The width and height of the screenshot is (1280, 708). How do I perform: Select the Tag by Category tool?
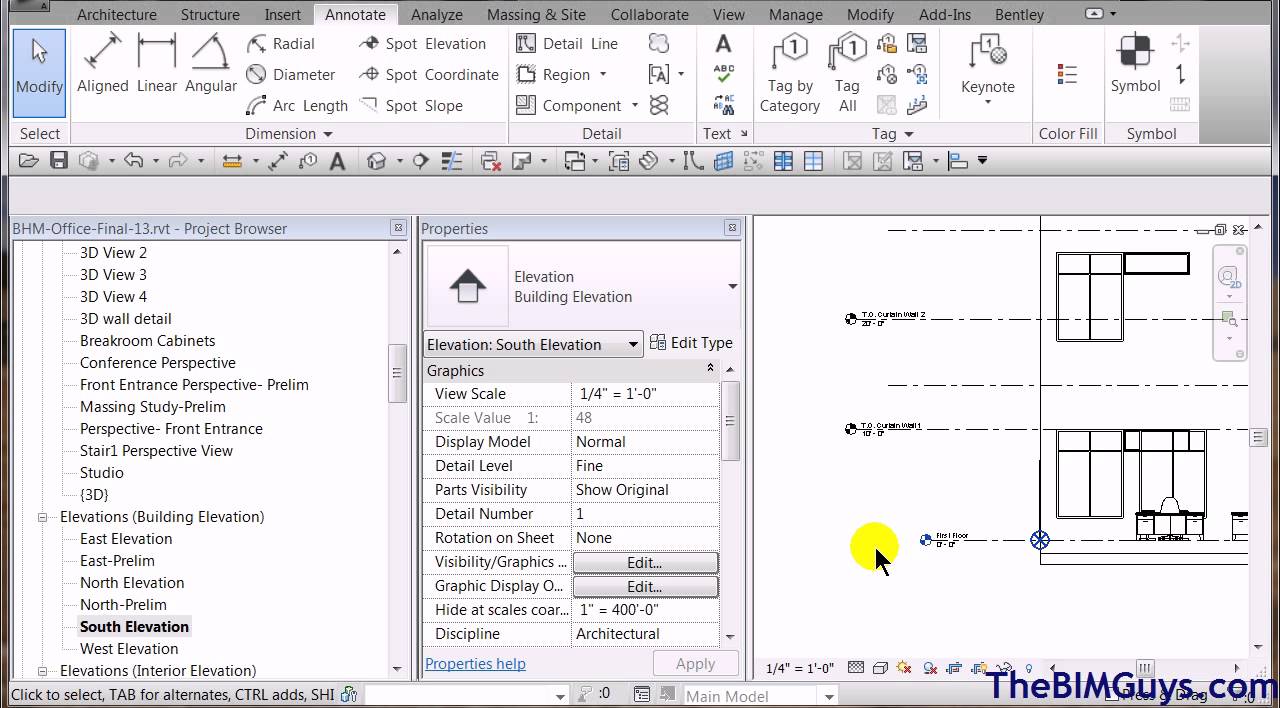[790, 70]
